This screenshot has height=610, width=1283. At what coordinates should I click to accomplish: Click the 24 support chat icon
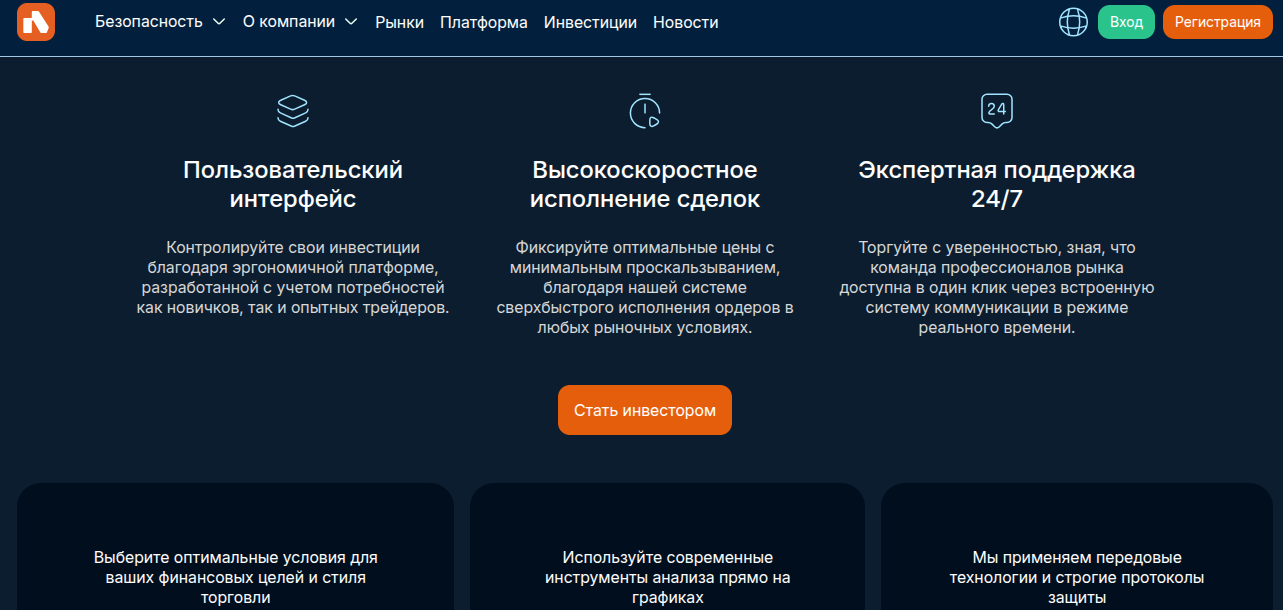pyautogui.click(x=996, y=110)
